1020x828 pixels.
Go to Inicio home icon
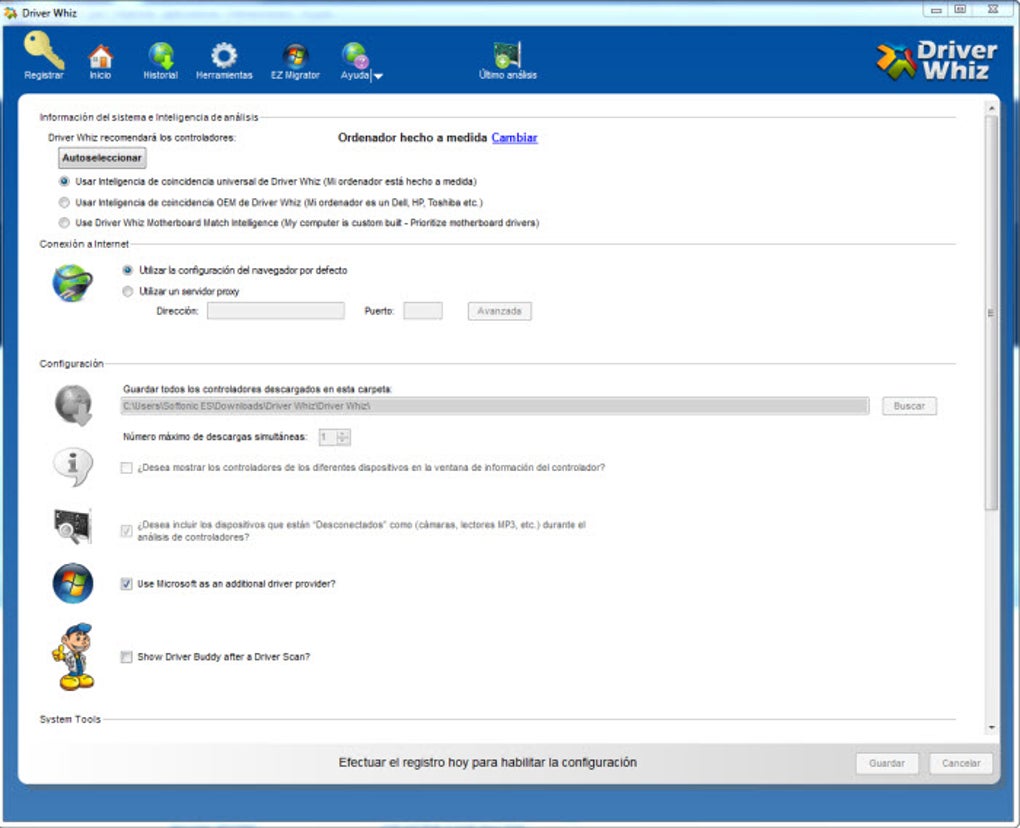point(100,57)
